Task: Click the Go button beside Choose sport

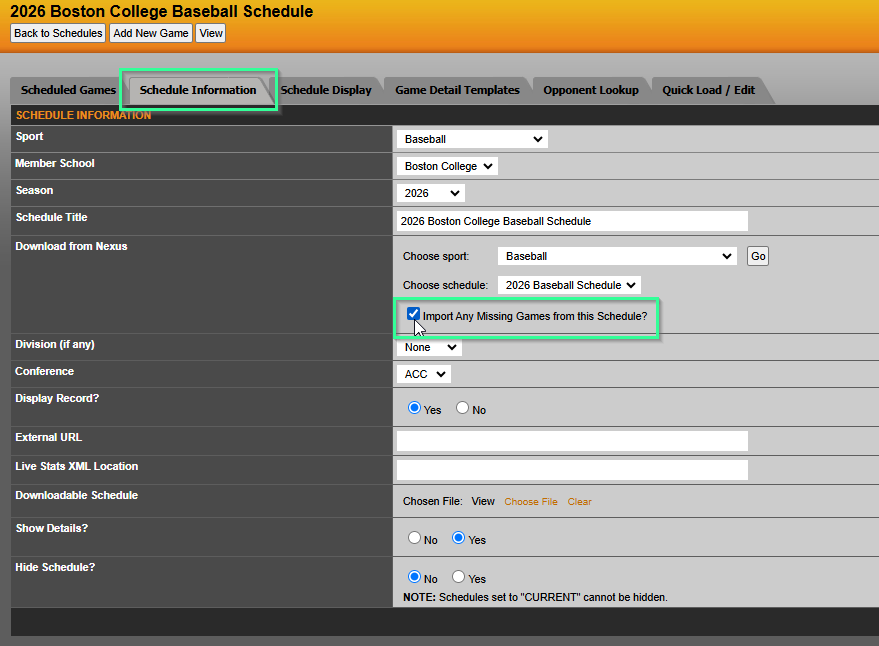Action: (758, 256)
